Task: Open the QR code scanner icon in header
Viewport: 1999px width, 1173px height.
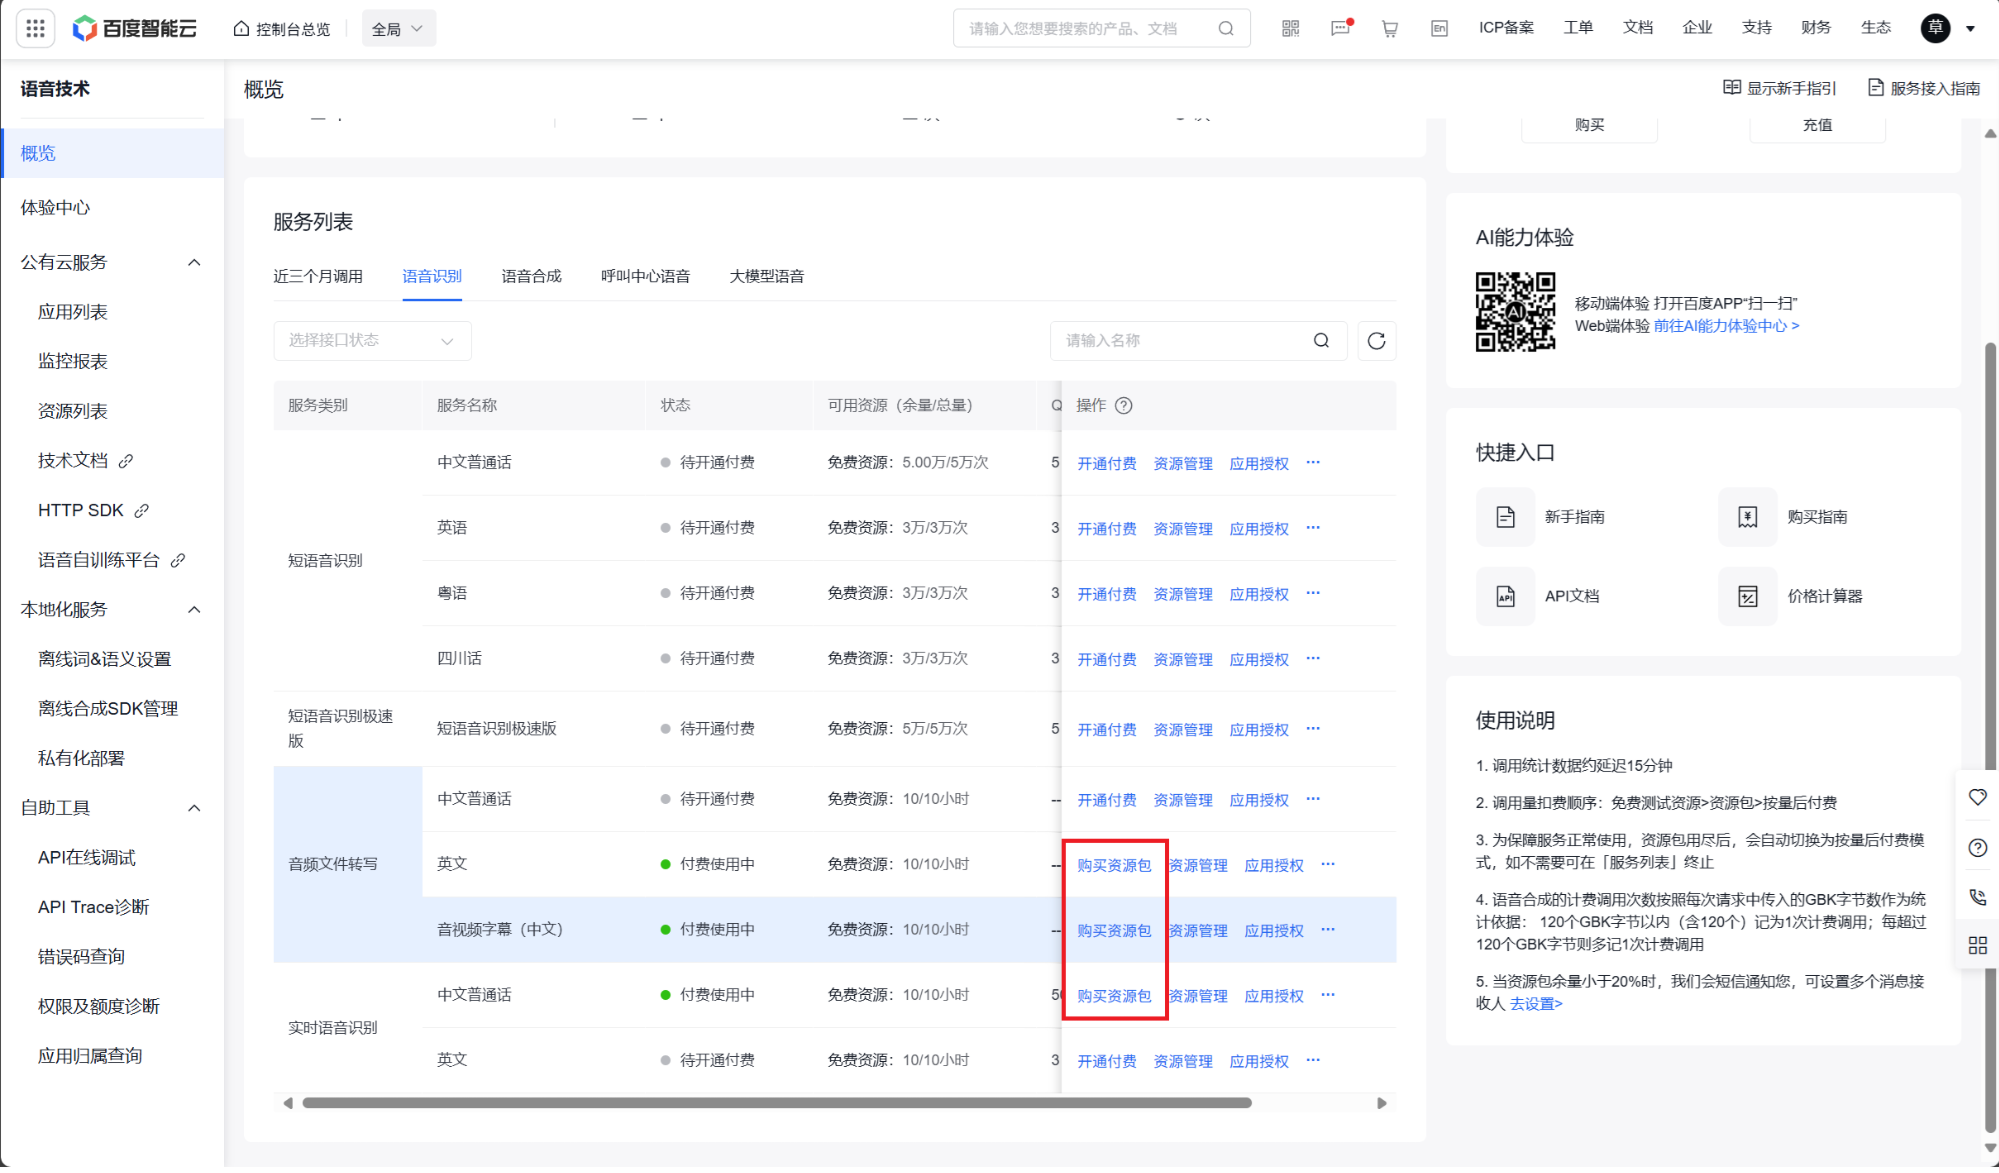Action: [x=1290, y=28]
